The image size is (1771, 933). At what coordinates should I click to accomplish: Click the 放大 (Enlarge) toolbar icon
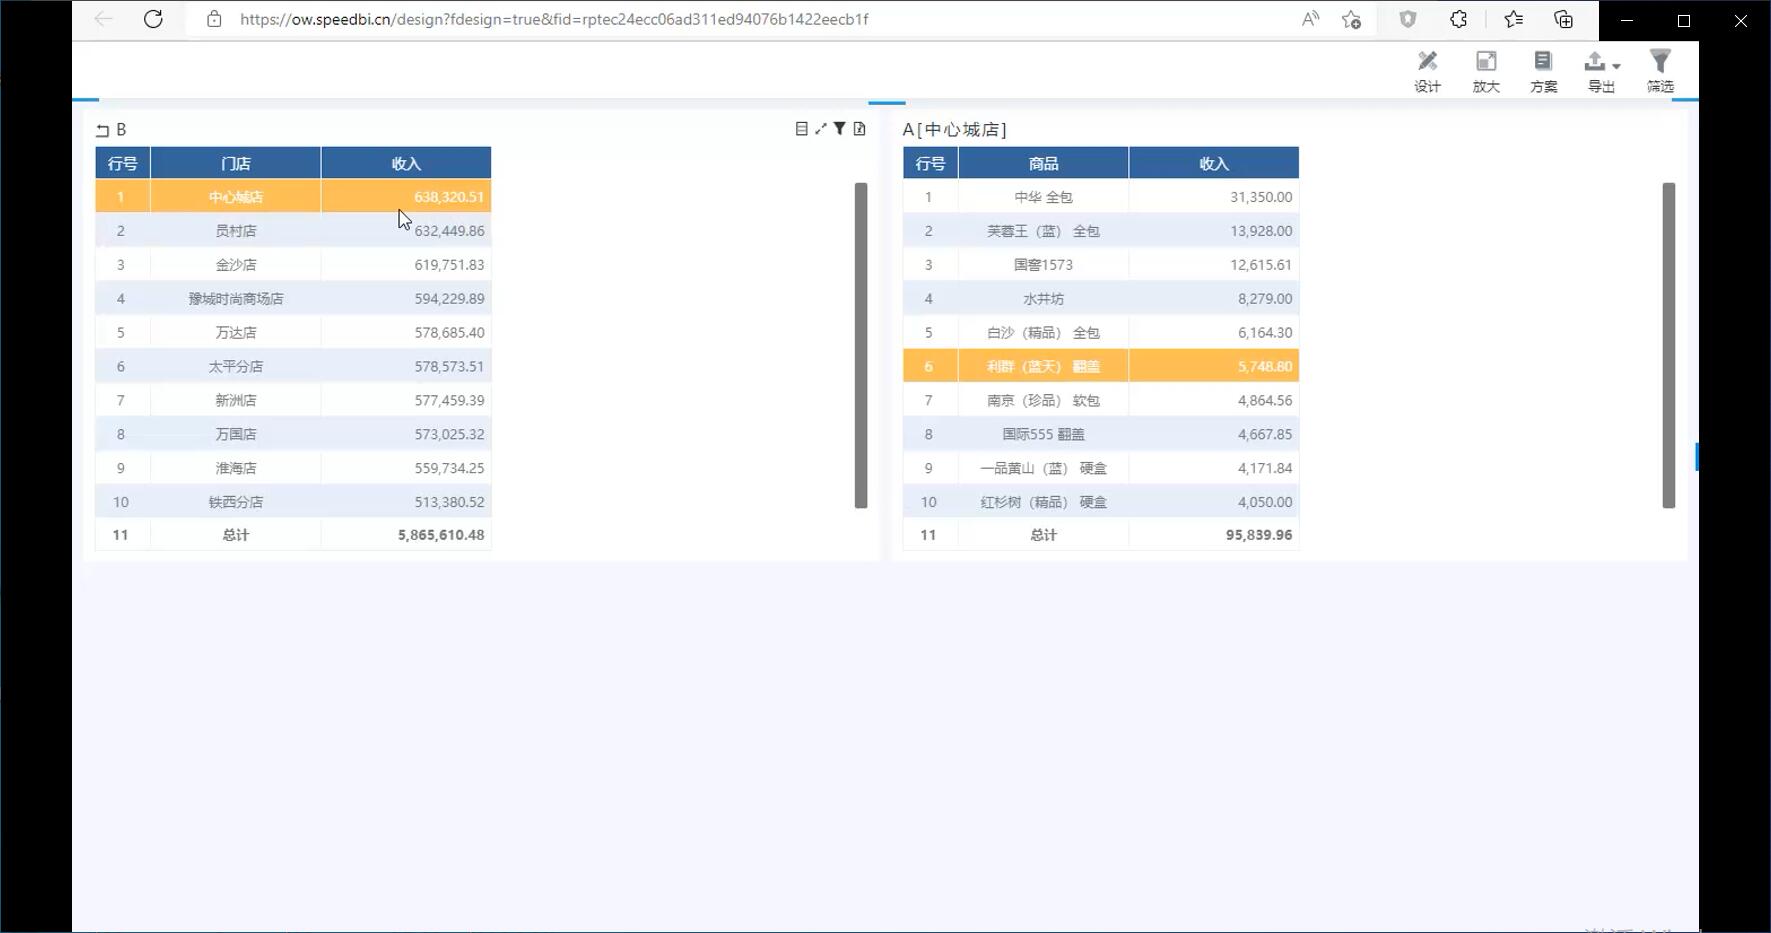pyautogui.click(x=1486, y=72)
